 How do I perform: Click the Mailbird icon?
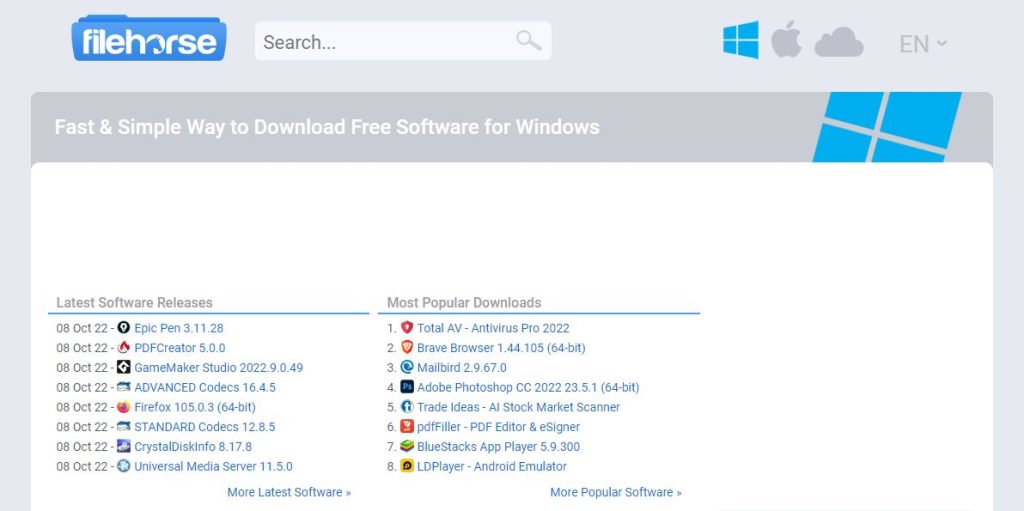[x=407, y=367]
